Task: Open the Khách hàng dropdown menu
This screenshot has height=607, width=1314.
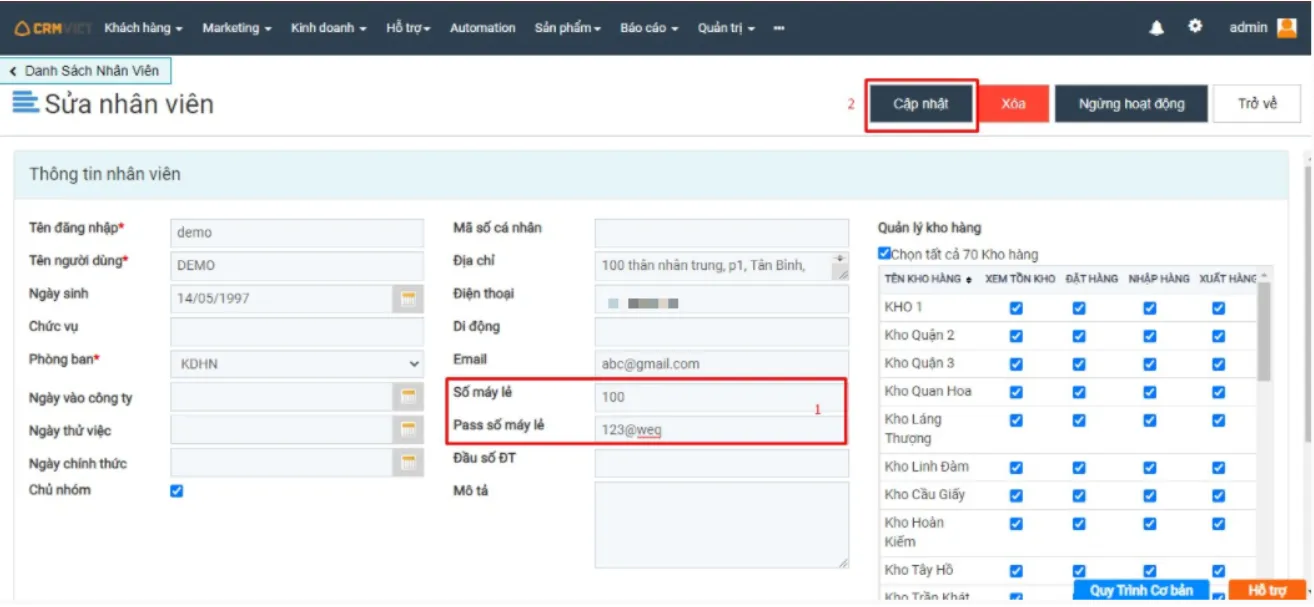Action: pos(143,28)
